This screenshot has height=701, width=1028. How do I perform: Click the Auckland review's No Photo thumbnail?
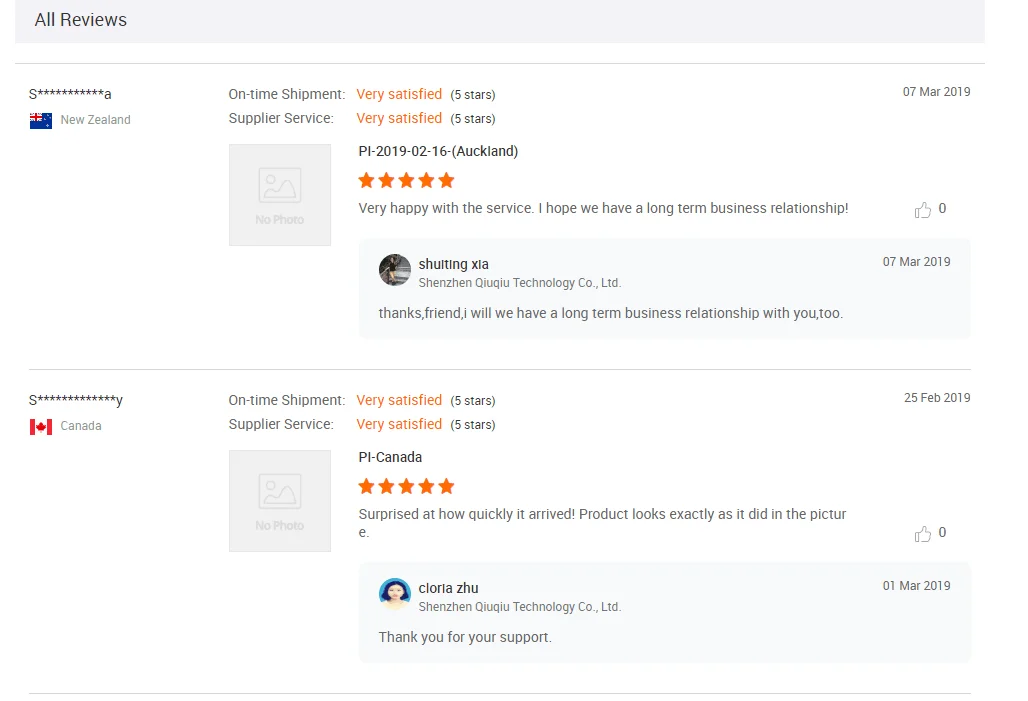(280, 195)
